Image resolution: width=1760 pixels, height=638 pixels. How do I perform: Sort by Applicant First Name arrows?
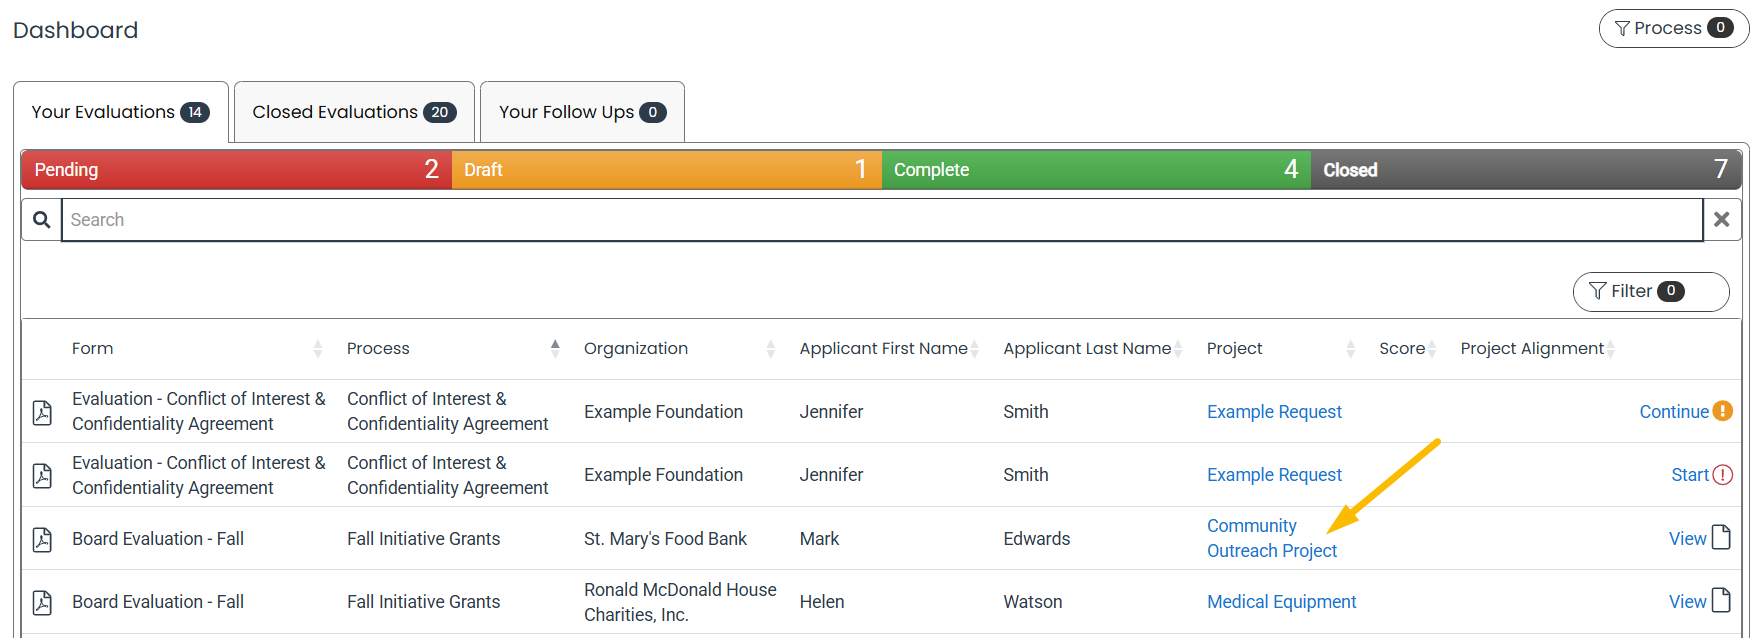[x=975, y=348]
